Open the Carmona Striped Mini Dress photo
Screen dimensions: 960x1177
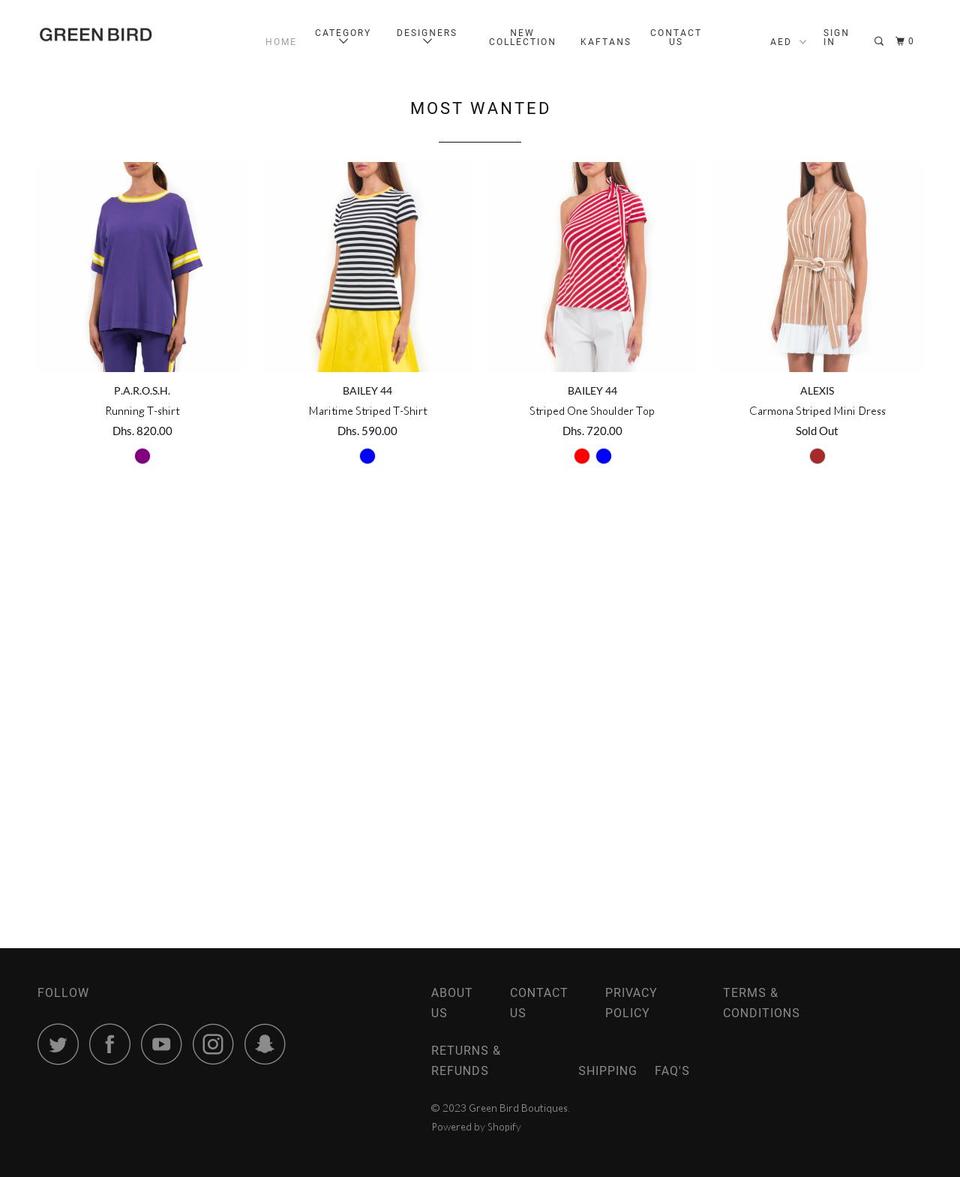(x=817, y=266)
